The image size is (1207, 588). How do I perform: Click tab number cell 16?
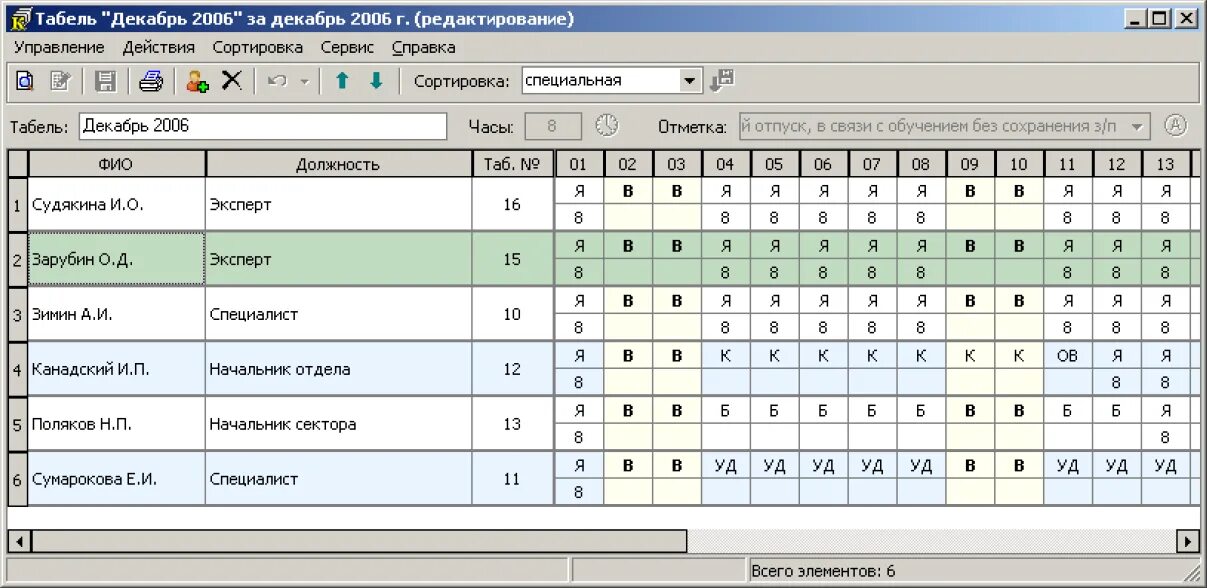coord(512,205)
